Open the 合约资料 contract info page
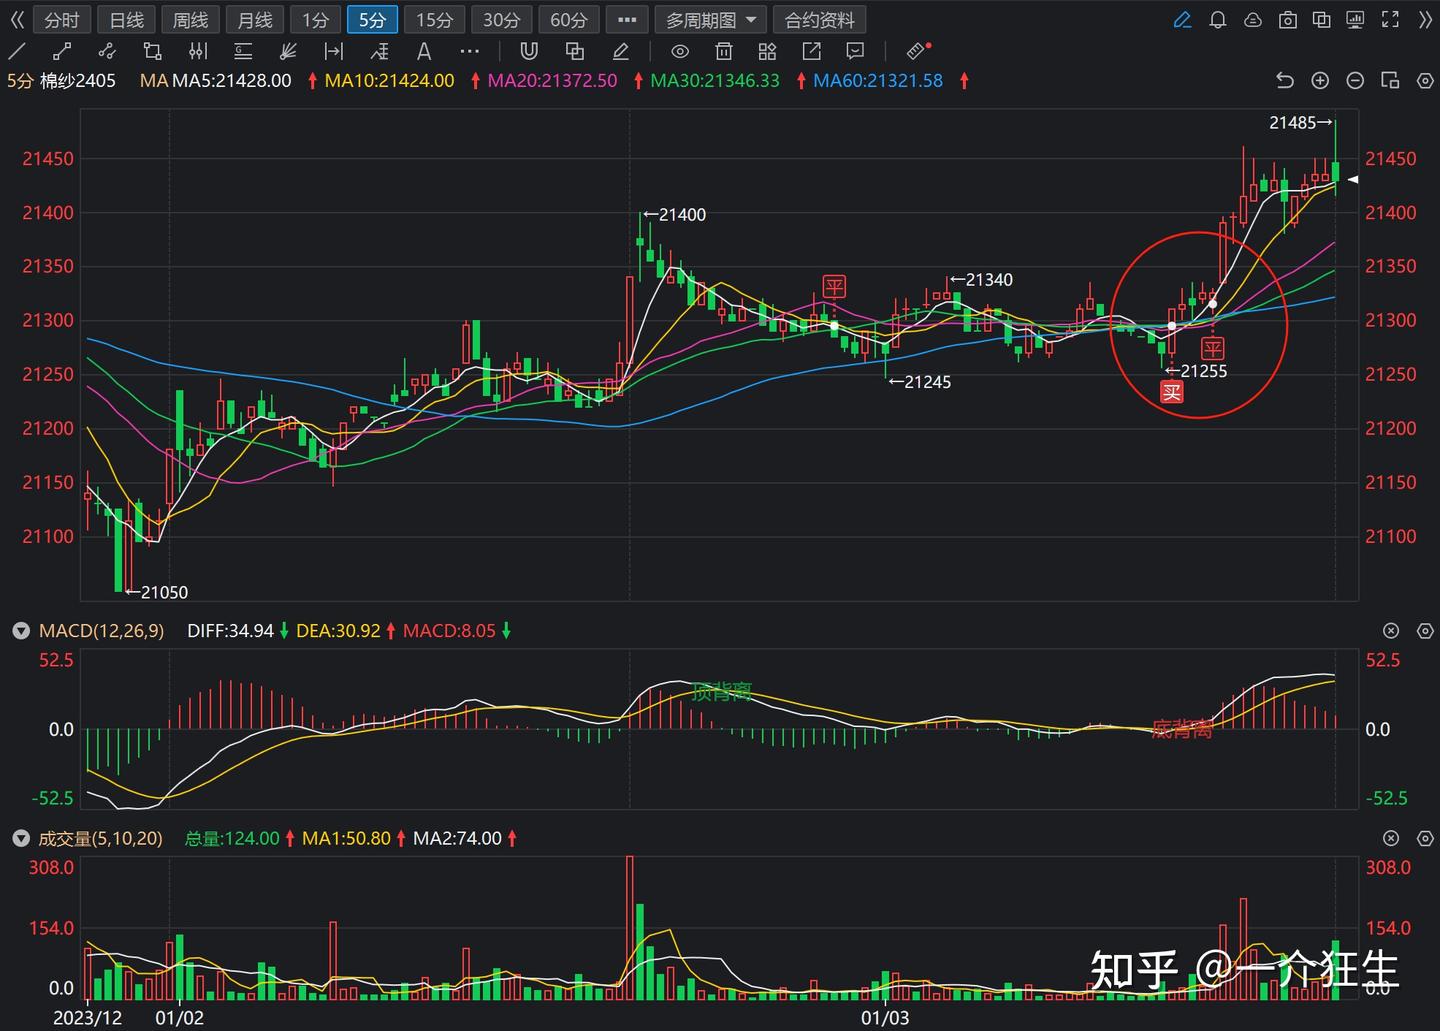Viewport: 1440px width, 1031px height. (x=819, y=19)
